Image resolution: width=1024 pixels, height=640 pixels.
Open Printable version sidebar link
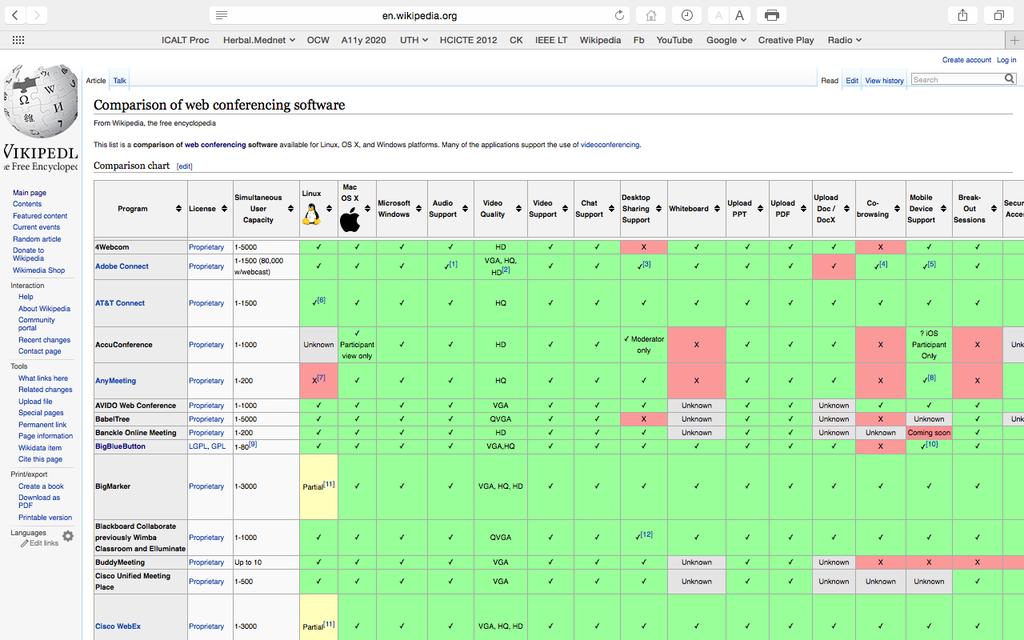pyautogui.click(x=45, y=517)
